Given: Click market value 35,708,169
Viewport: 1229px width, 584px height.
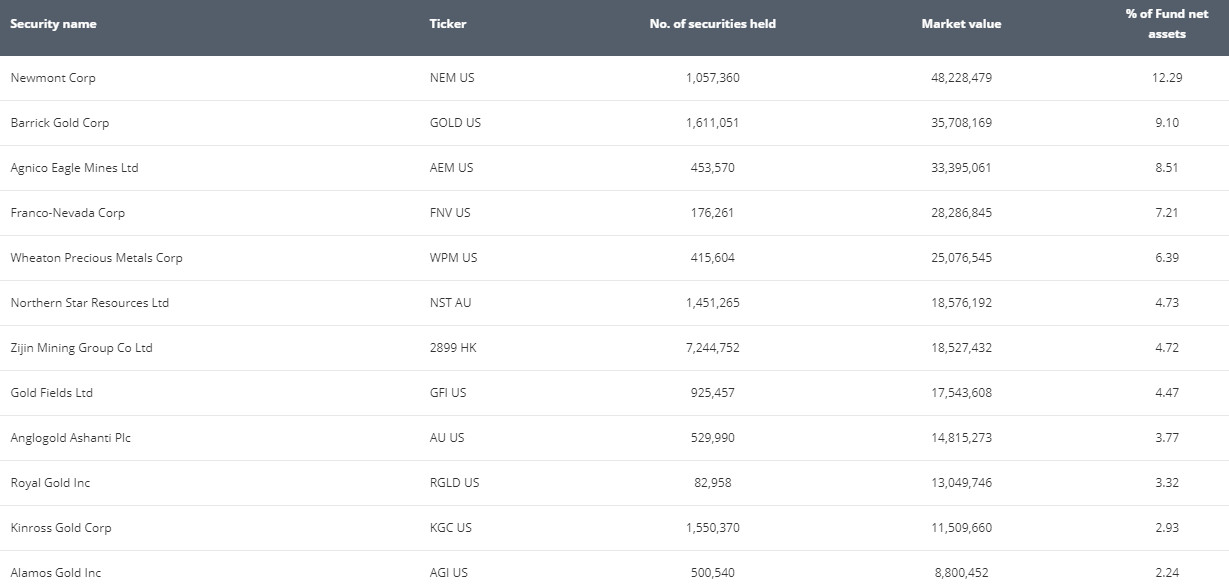Looking at the screenshot, I should pyautogui.click(x=961, y=123).
